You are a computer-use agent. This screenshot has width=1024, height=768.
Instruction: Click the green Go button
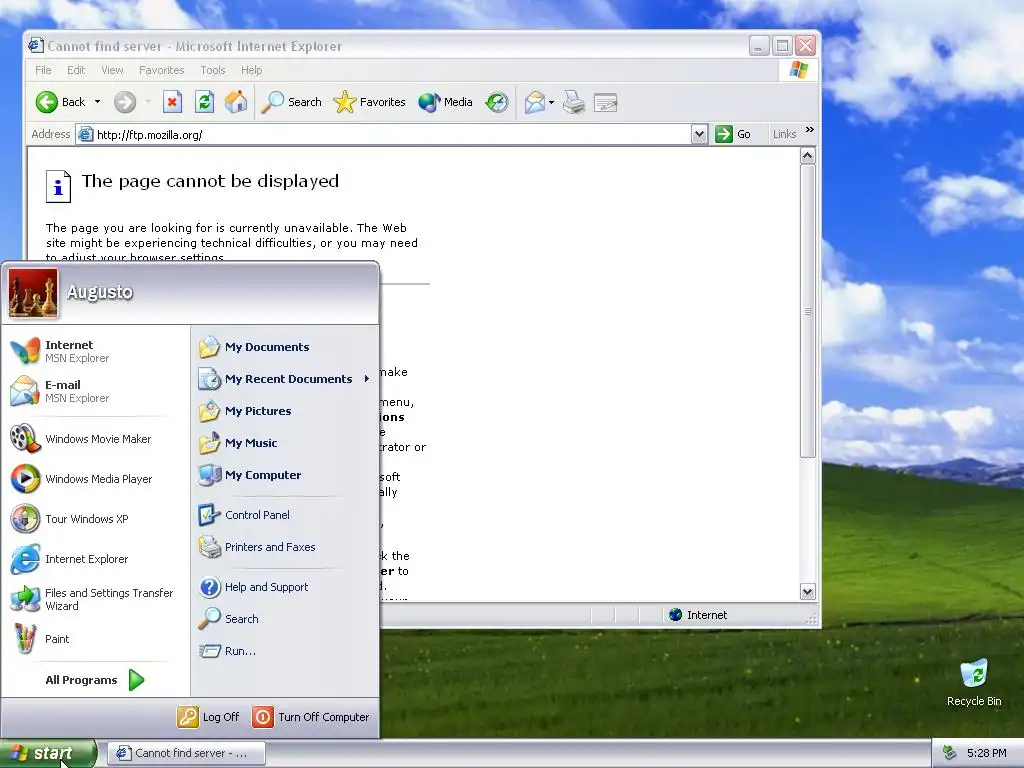click(x=734, y=135)
